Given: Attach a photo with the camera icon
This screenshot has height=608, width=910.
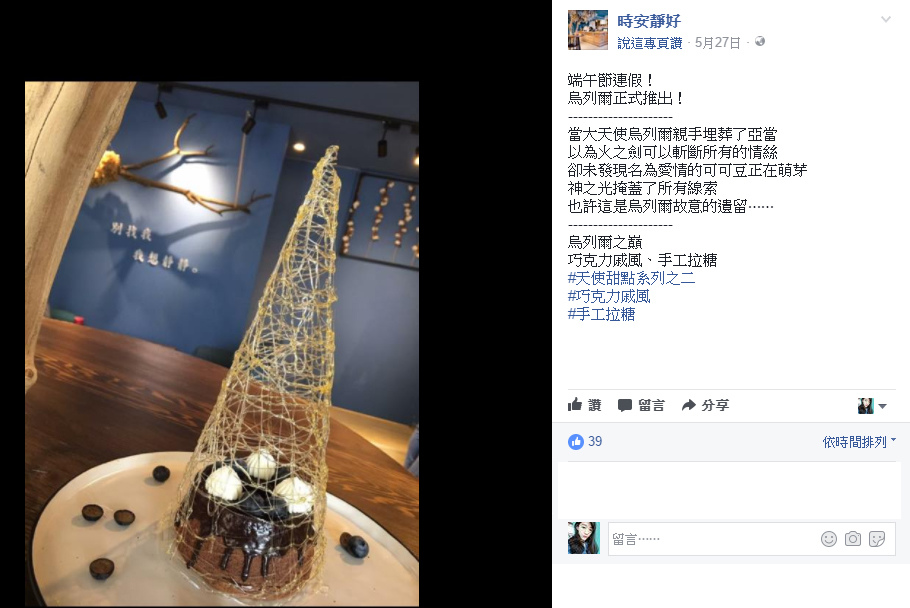Looking at the screenshot, I should [x=853, y=539].
